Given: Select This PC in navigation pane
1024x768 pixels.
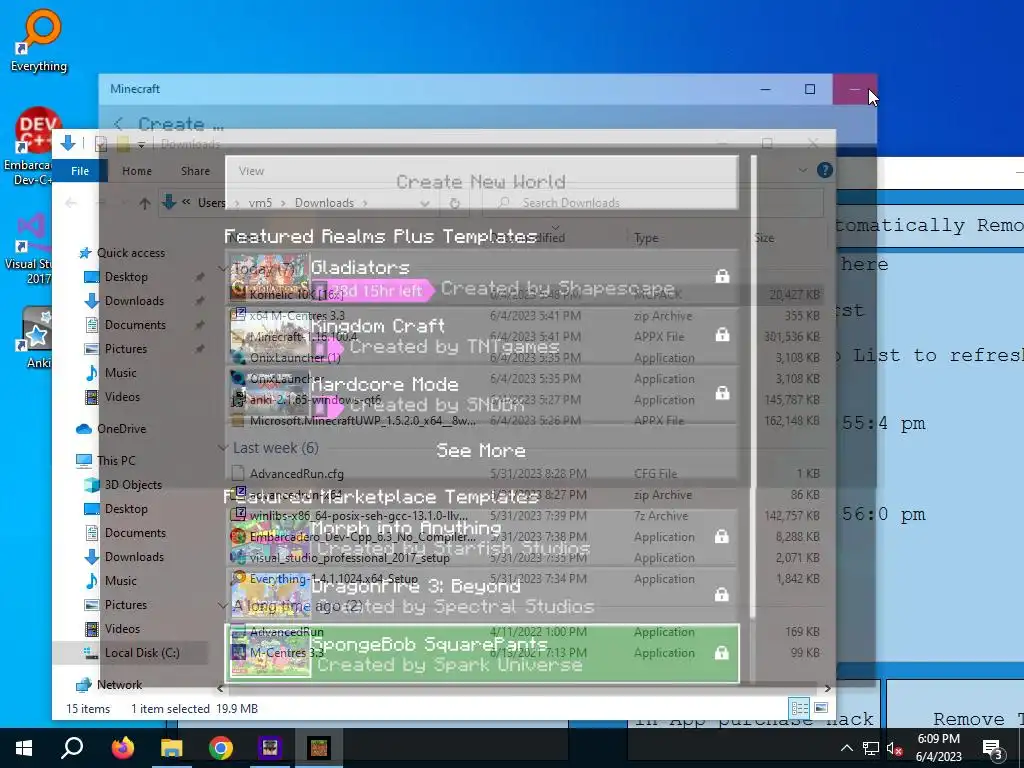Looking at the screenshot, I should click(x=116, y=460).
